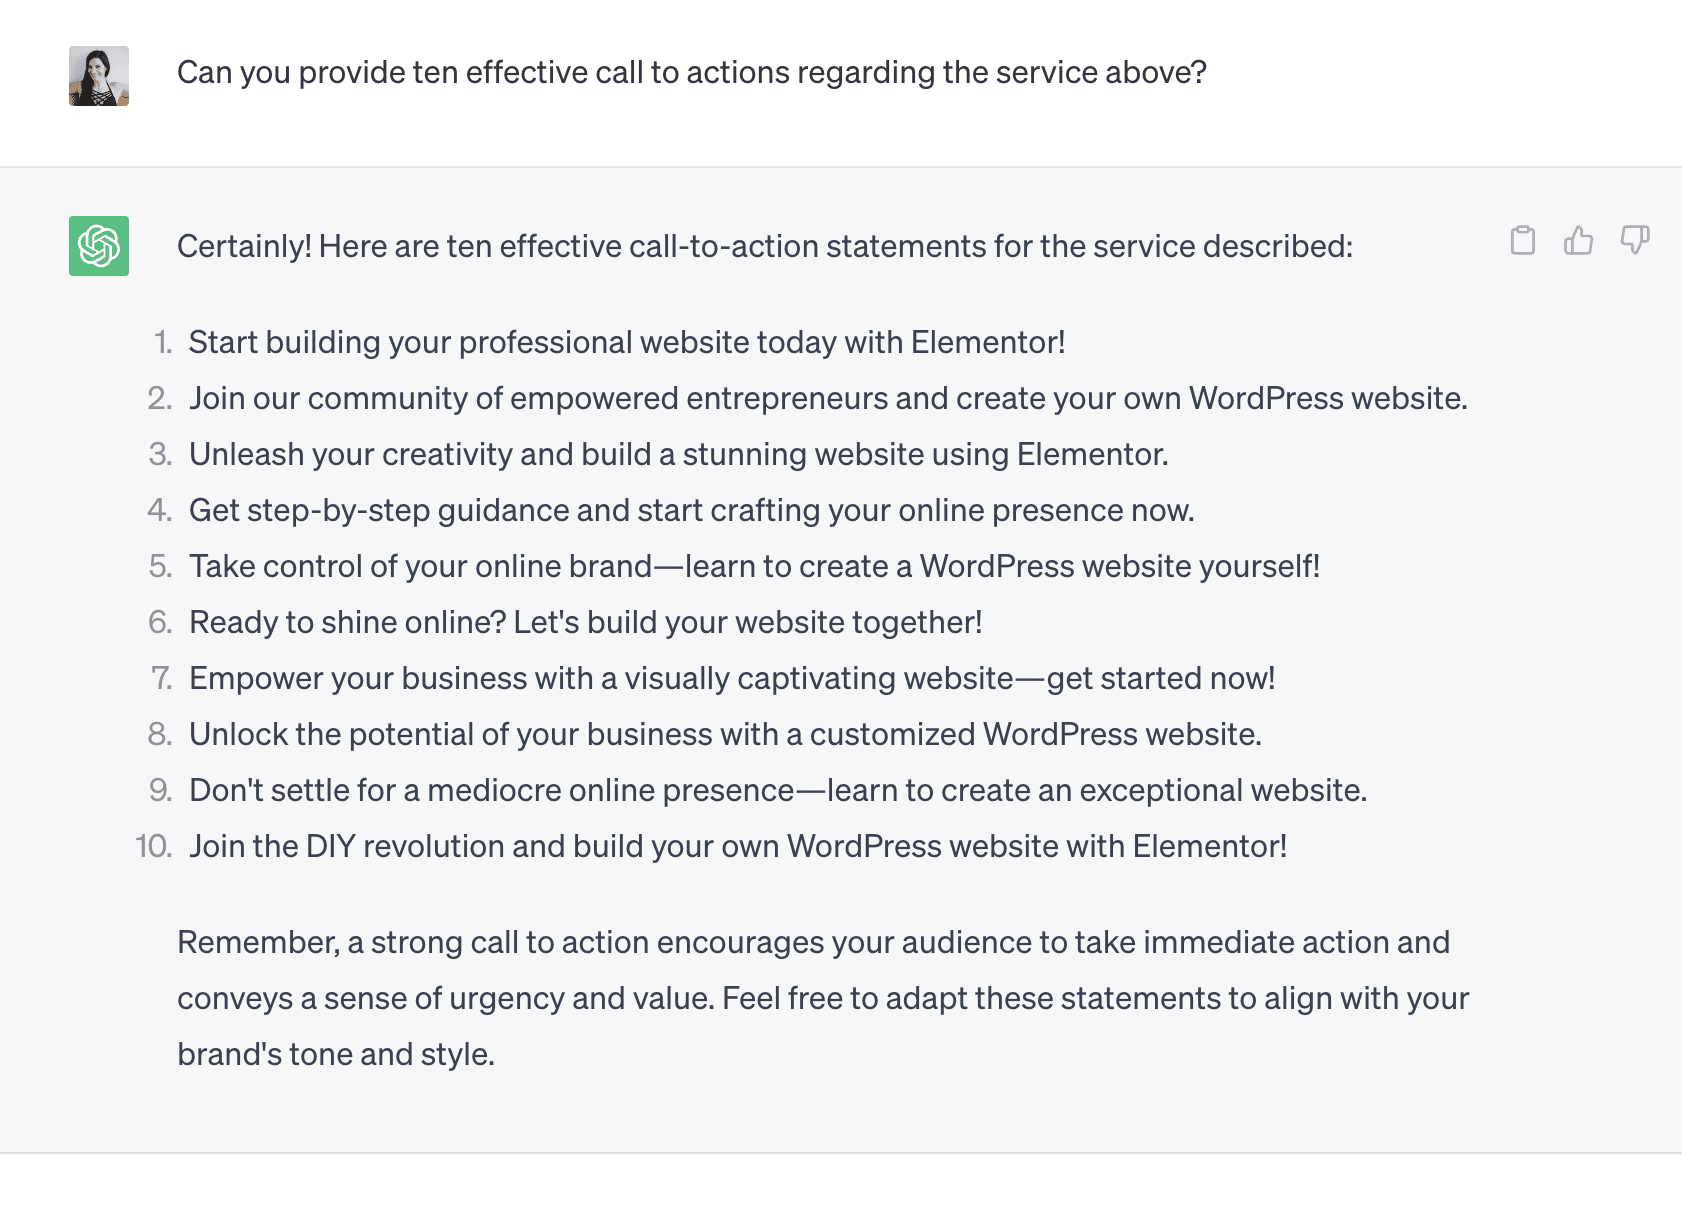
Task: Click the "Ready to shine online?" list item
Action: coord(585,623)
